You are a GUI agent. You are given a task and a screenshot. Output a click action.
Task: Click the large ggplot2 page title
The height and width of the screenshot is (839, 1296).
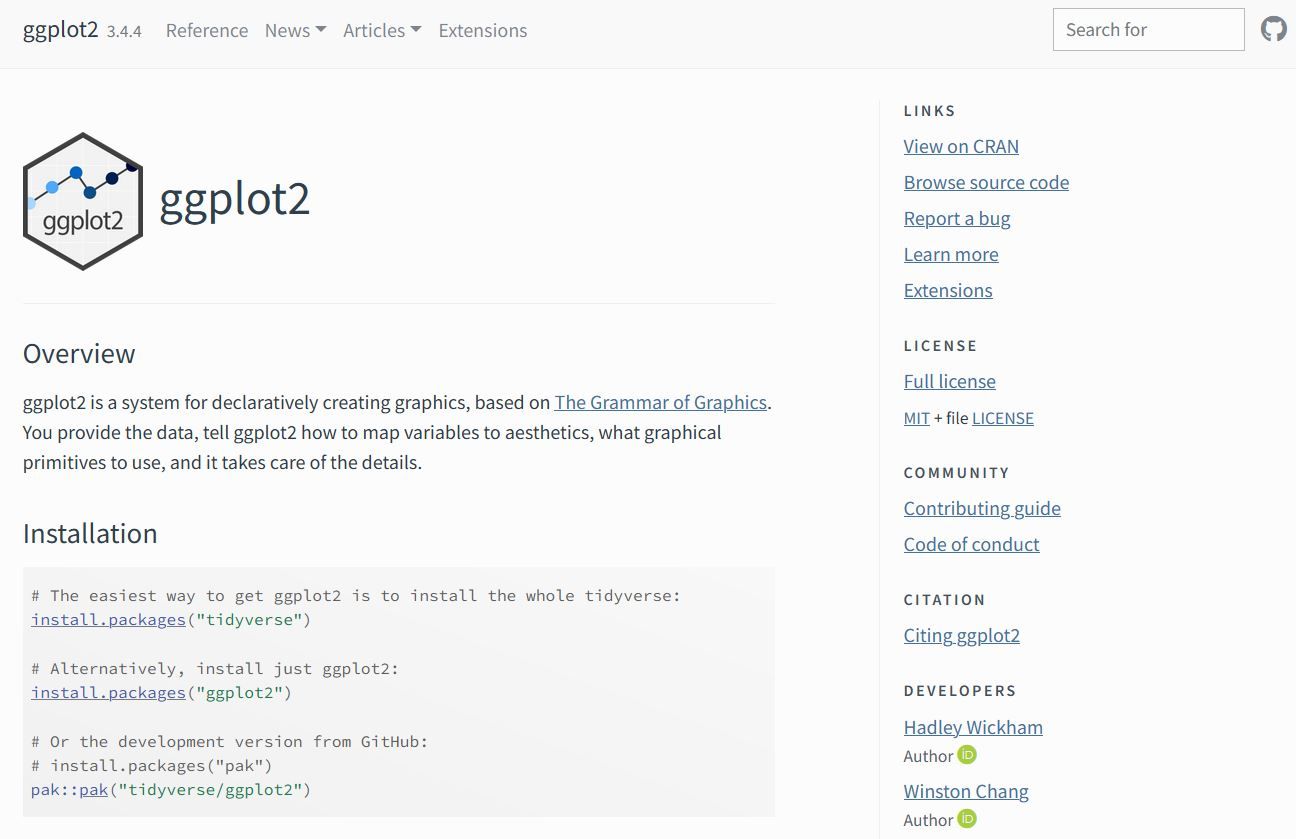point(235,200)
